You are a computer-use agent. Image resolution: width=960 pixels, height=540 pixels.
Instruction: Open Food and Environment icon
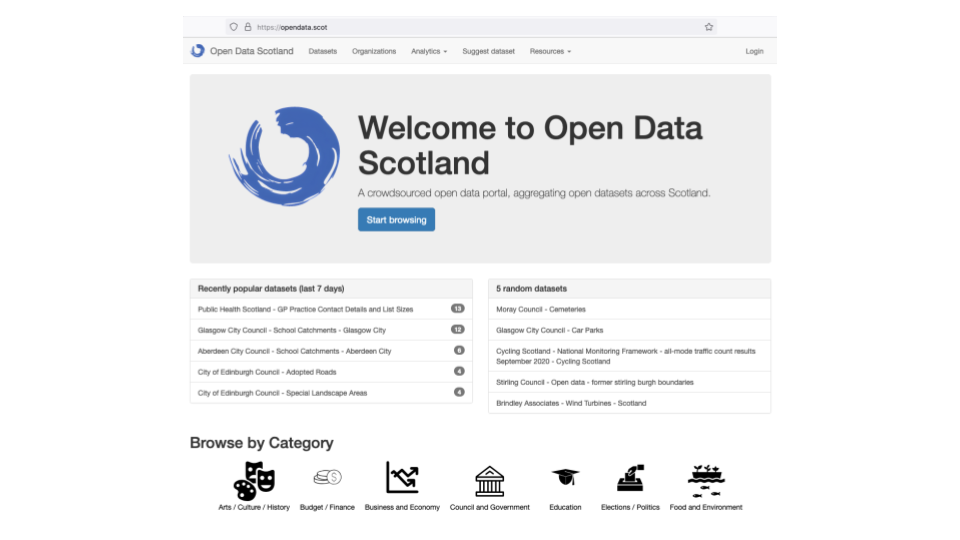coord(706,481)
